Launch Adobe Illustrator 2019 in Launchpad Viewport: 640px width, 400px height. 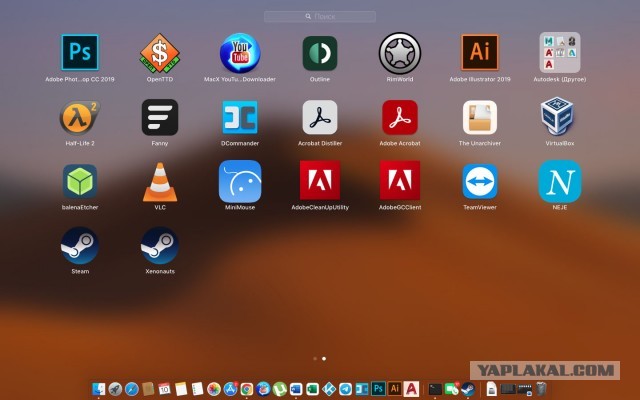pos(480,52)
